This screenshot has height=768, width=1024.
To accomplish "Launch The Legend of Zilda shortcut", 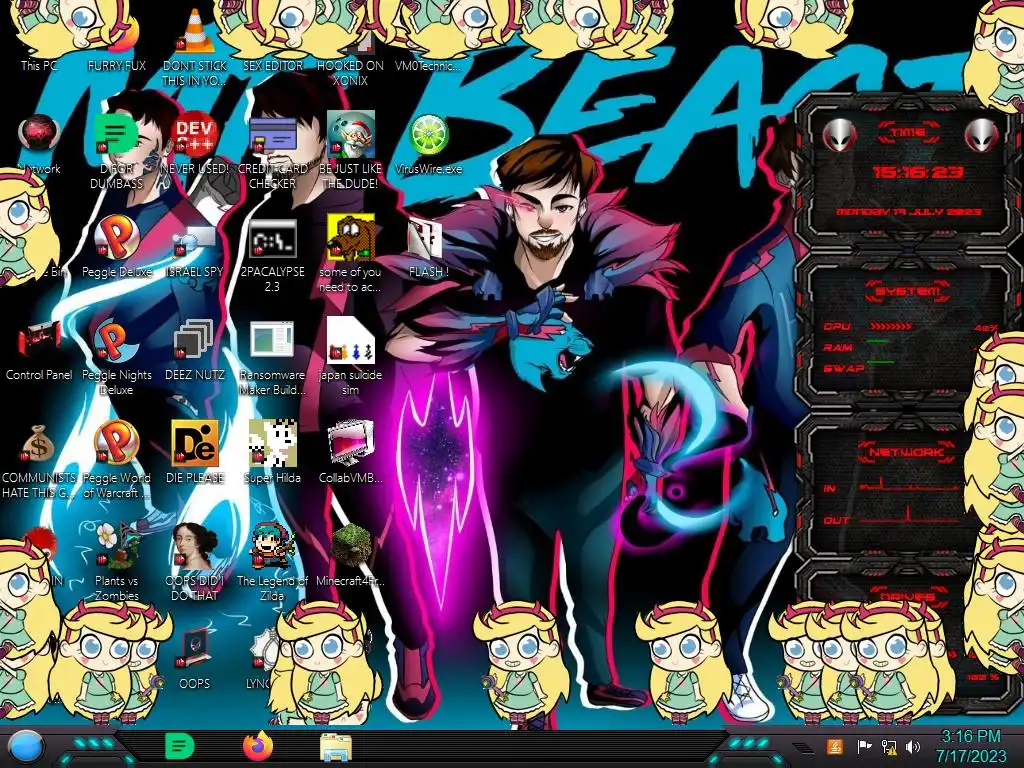I will 272,546.
